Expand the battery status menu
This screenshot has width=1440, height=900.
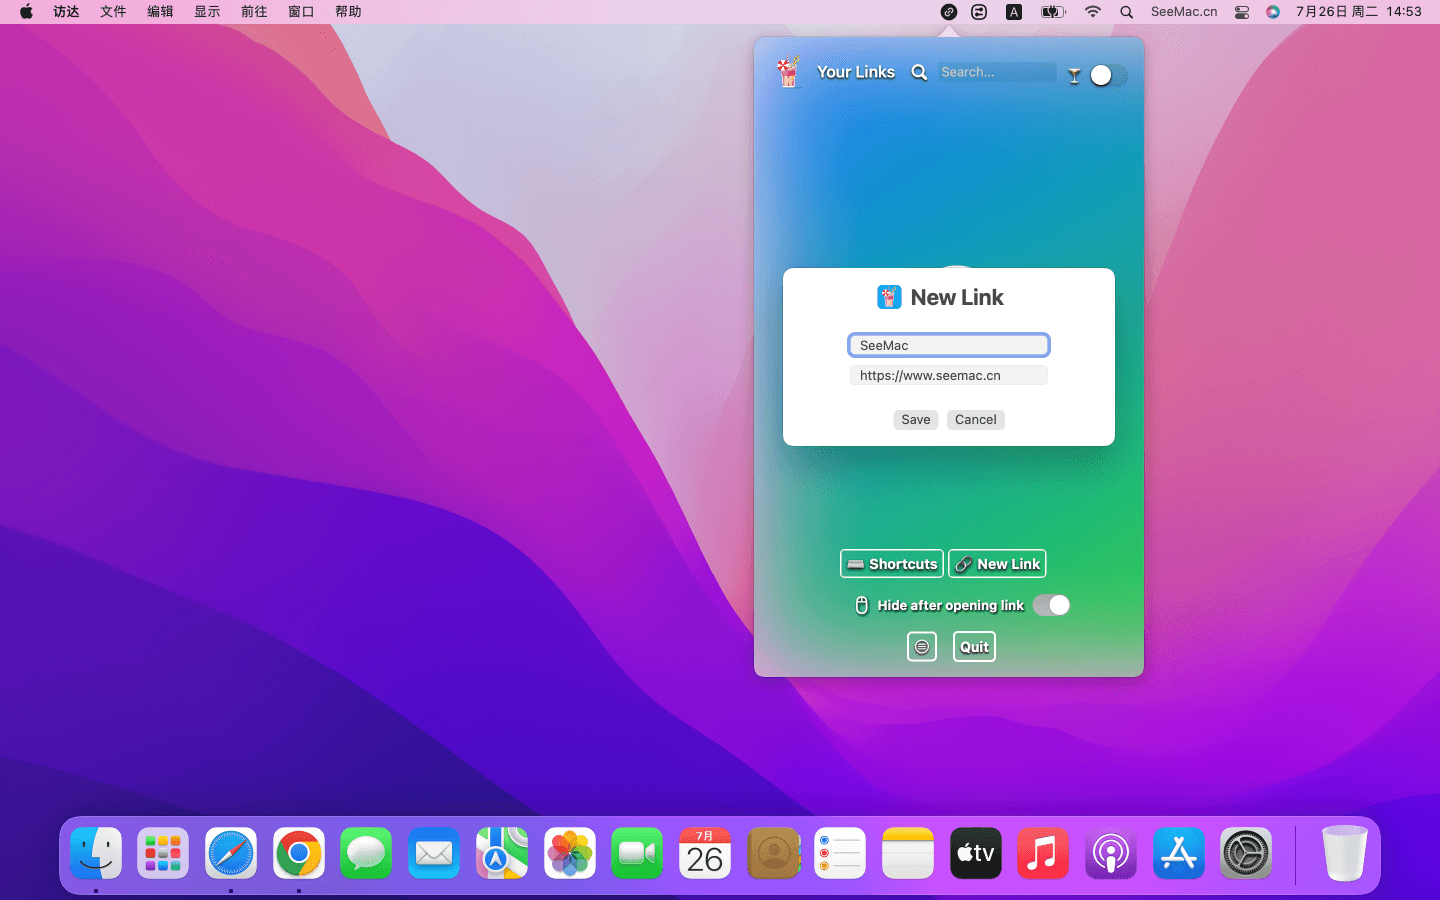coord(1052,12)
